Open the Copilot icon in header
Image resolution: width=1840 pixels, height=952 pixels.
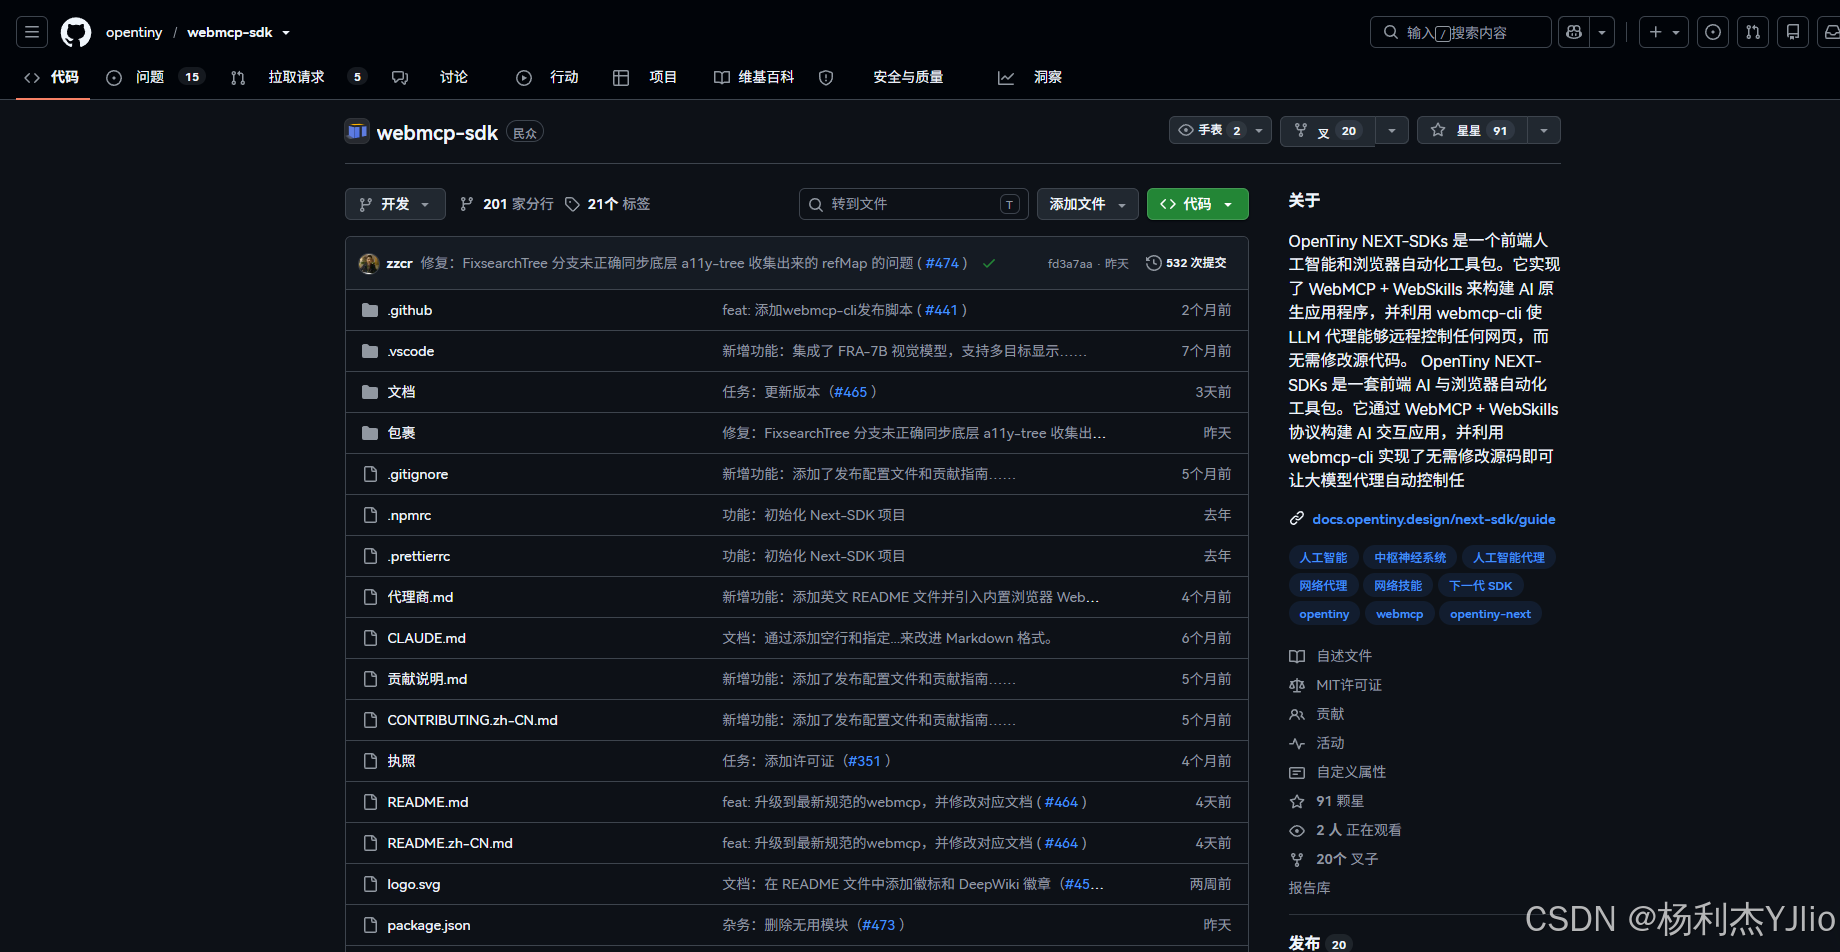[x=1574, y=32]
